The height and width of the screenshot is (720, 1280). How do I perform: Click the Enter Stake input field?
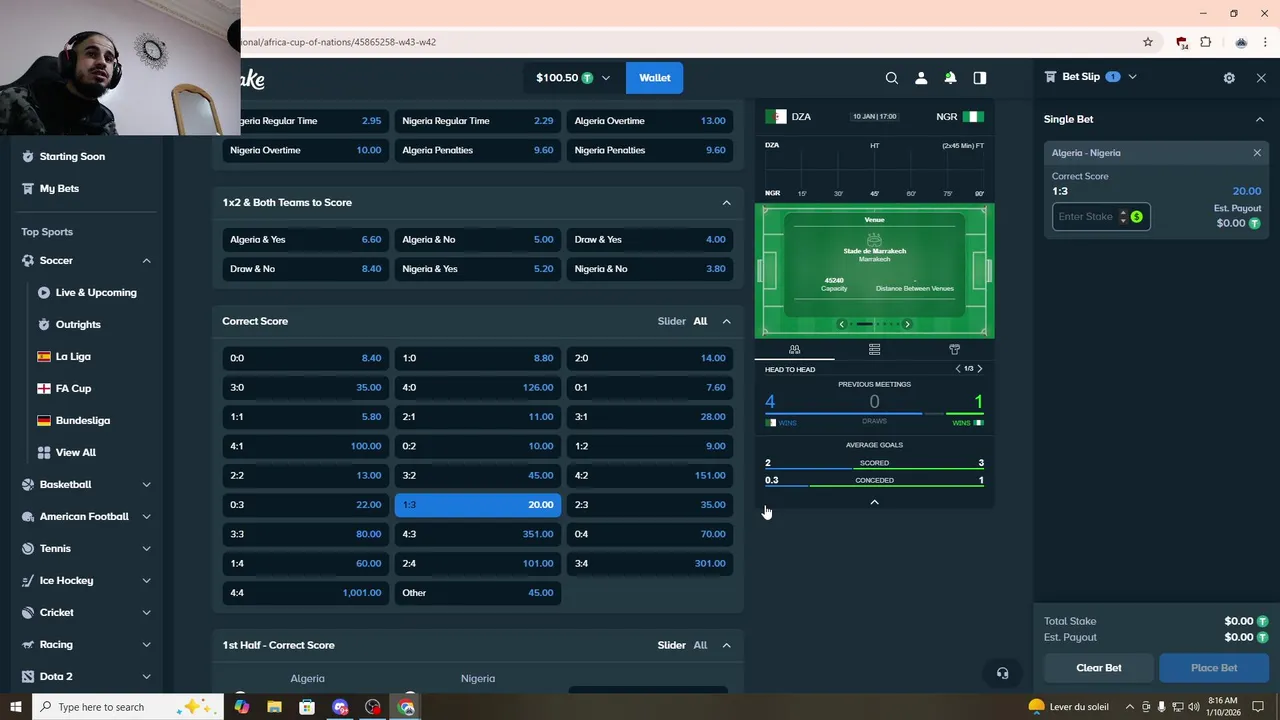[x=1085, y=217]
